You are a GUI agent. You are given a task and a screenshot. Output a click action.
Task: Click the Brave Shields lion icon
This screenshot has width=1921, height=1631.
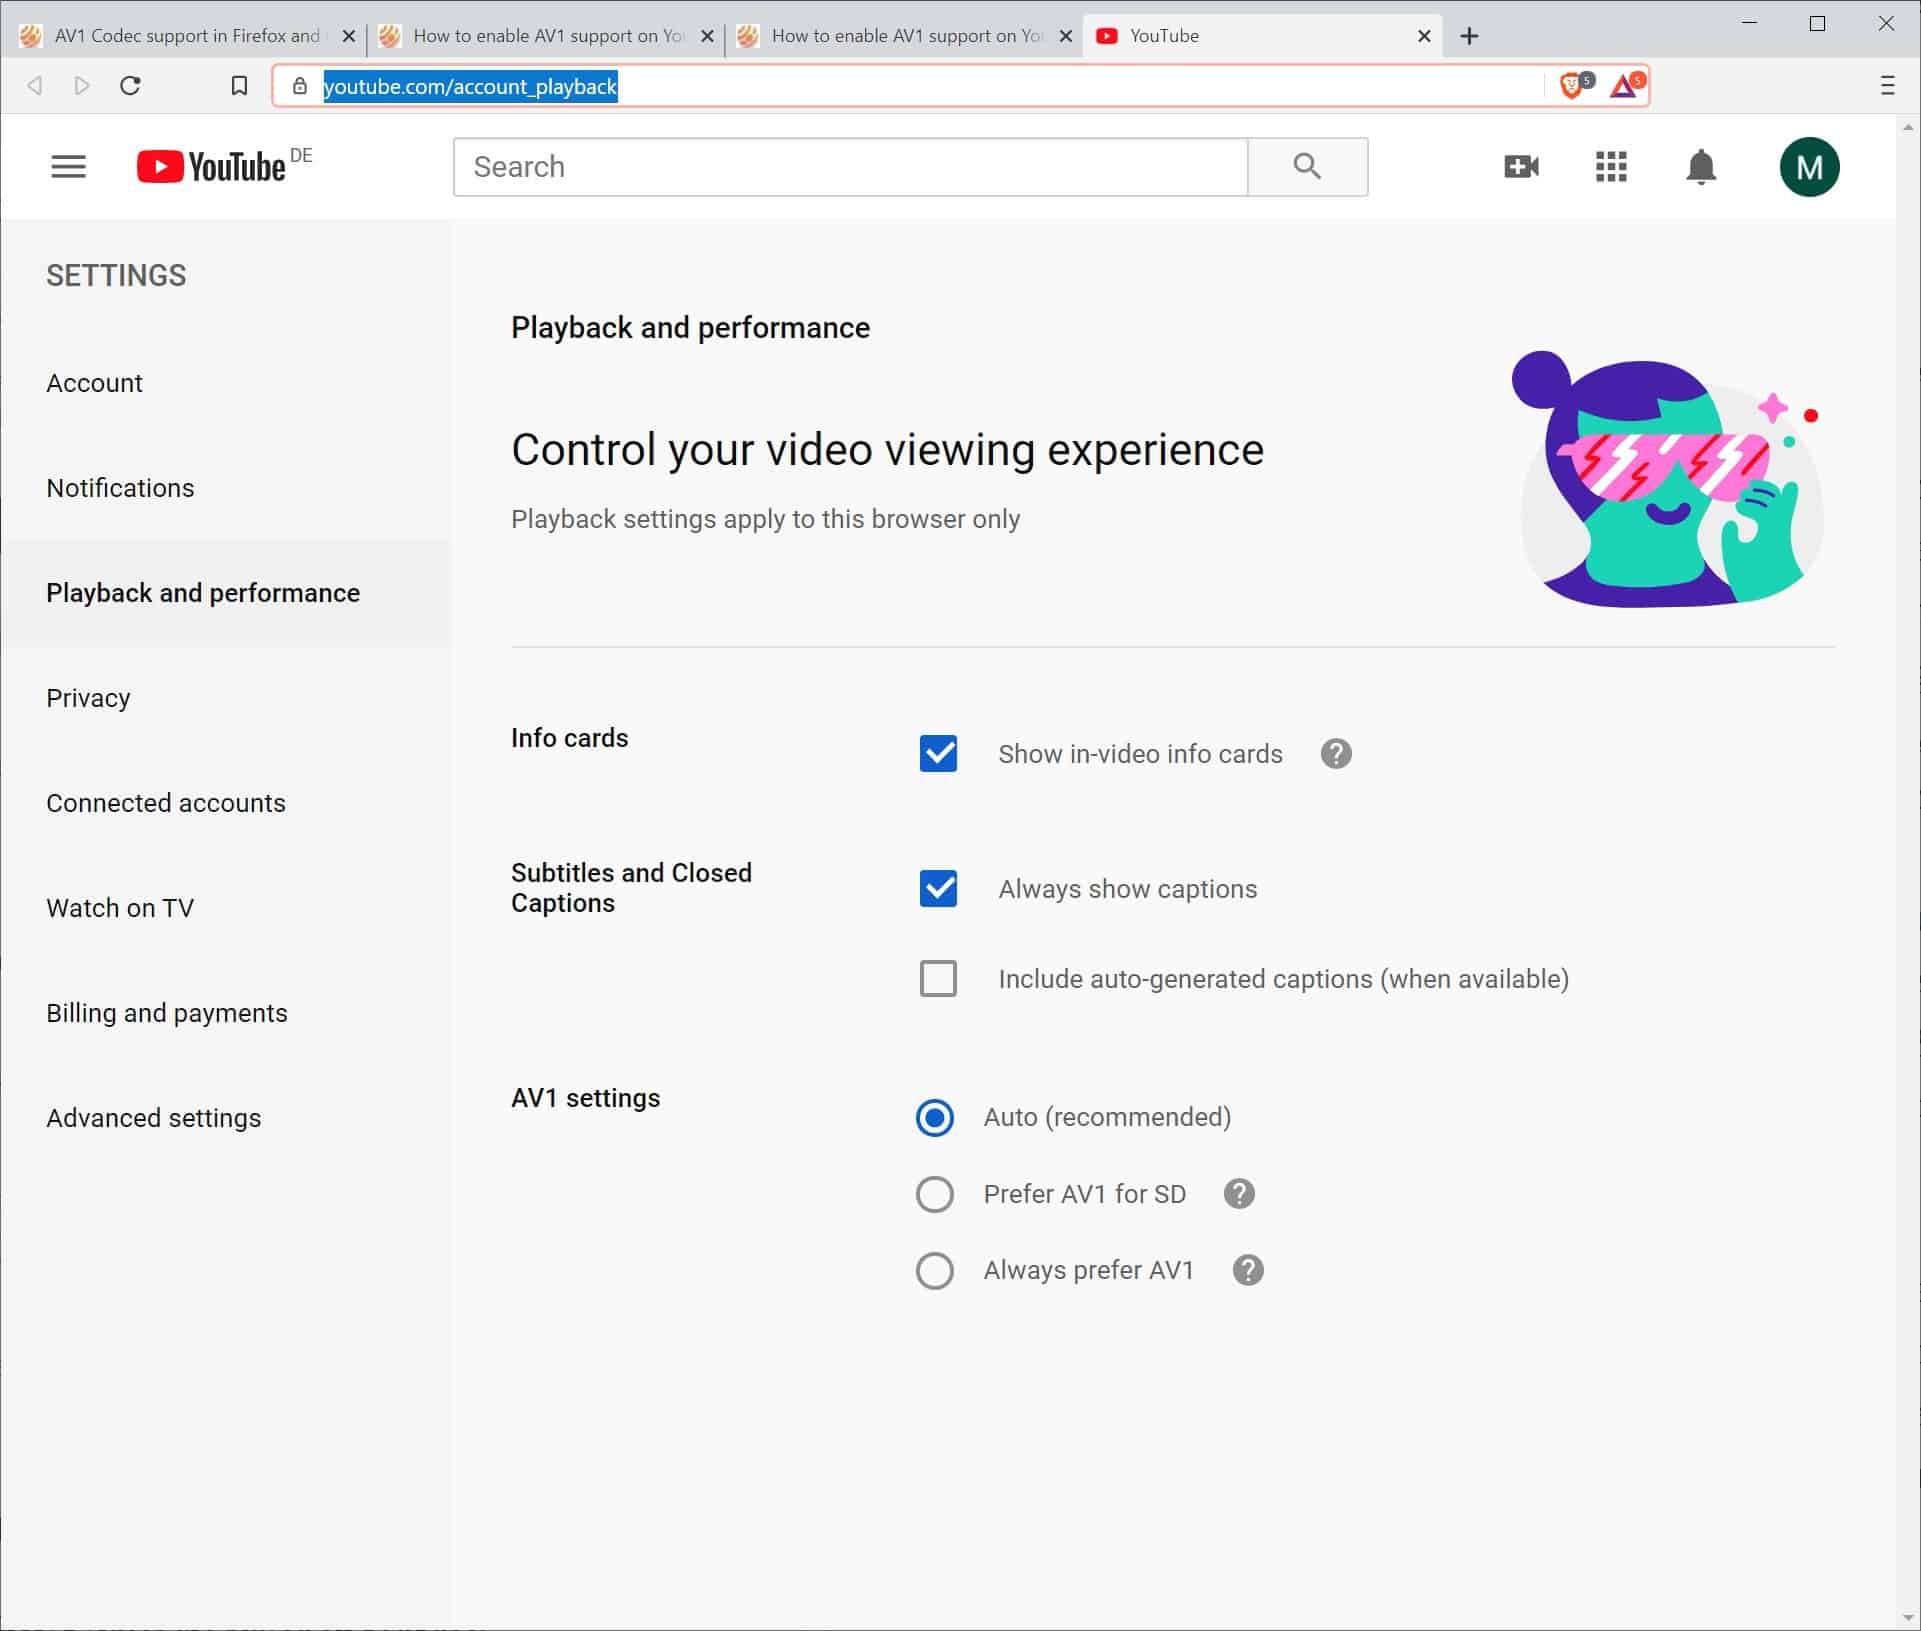point(1573,86)
